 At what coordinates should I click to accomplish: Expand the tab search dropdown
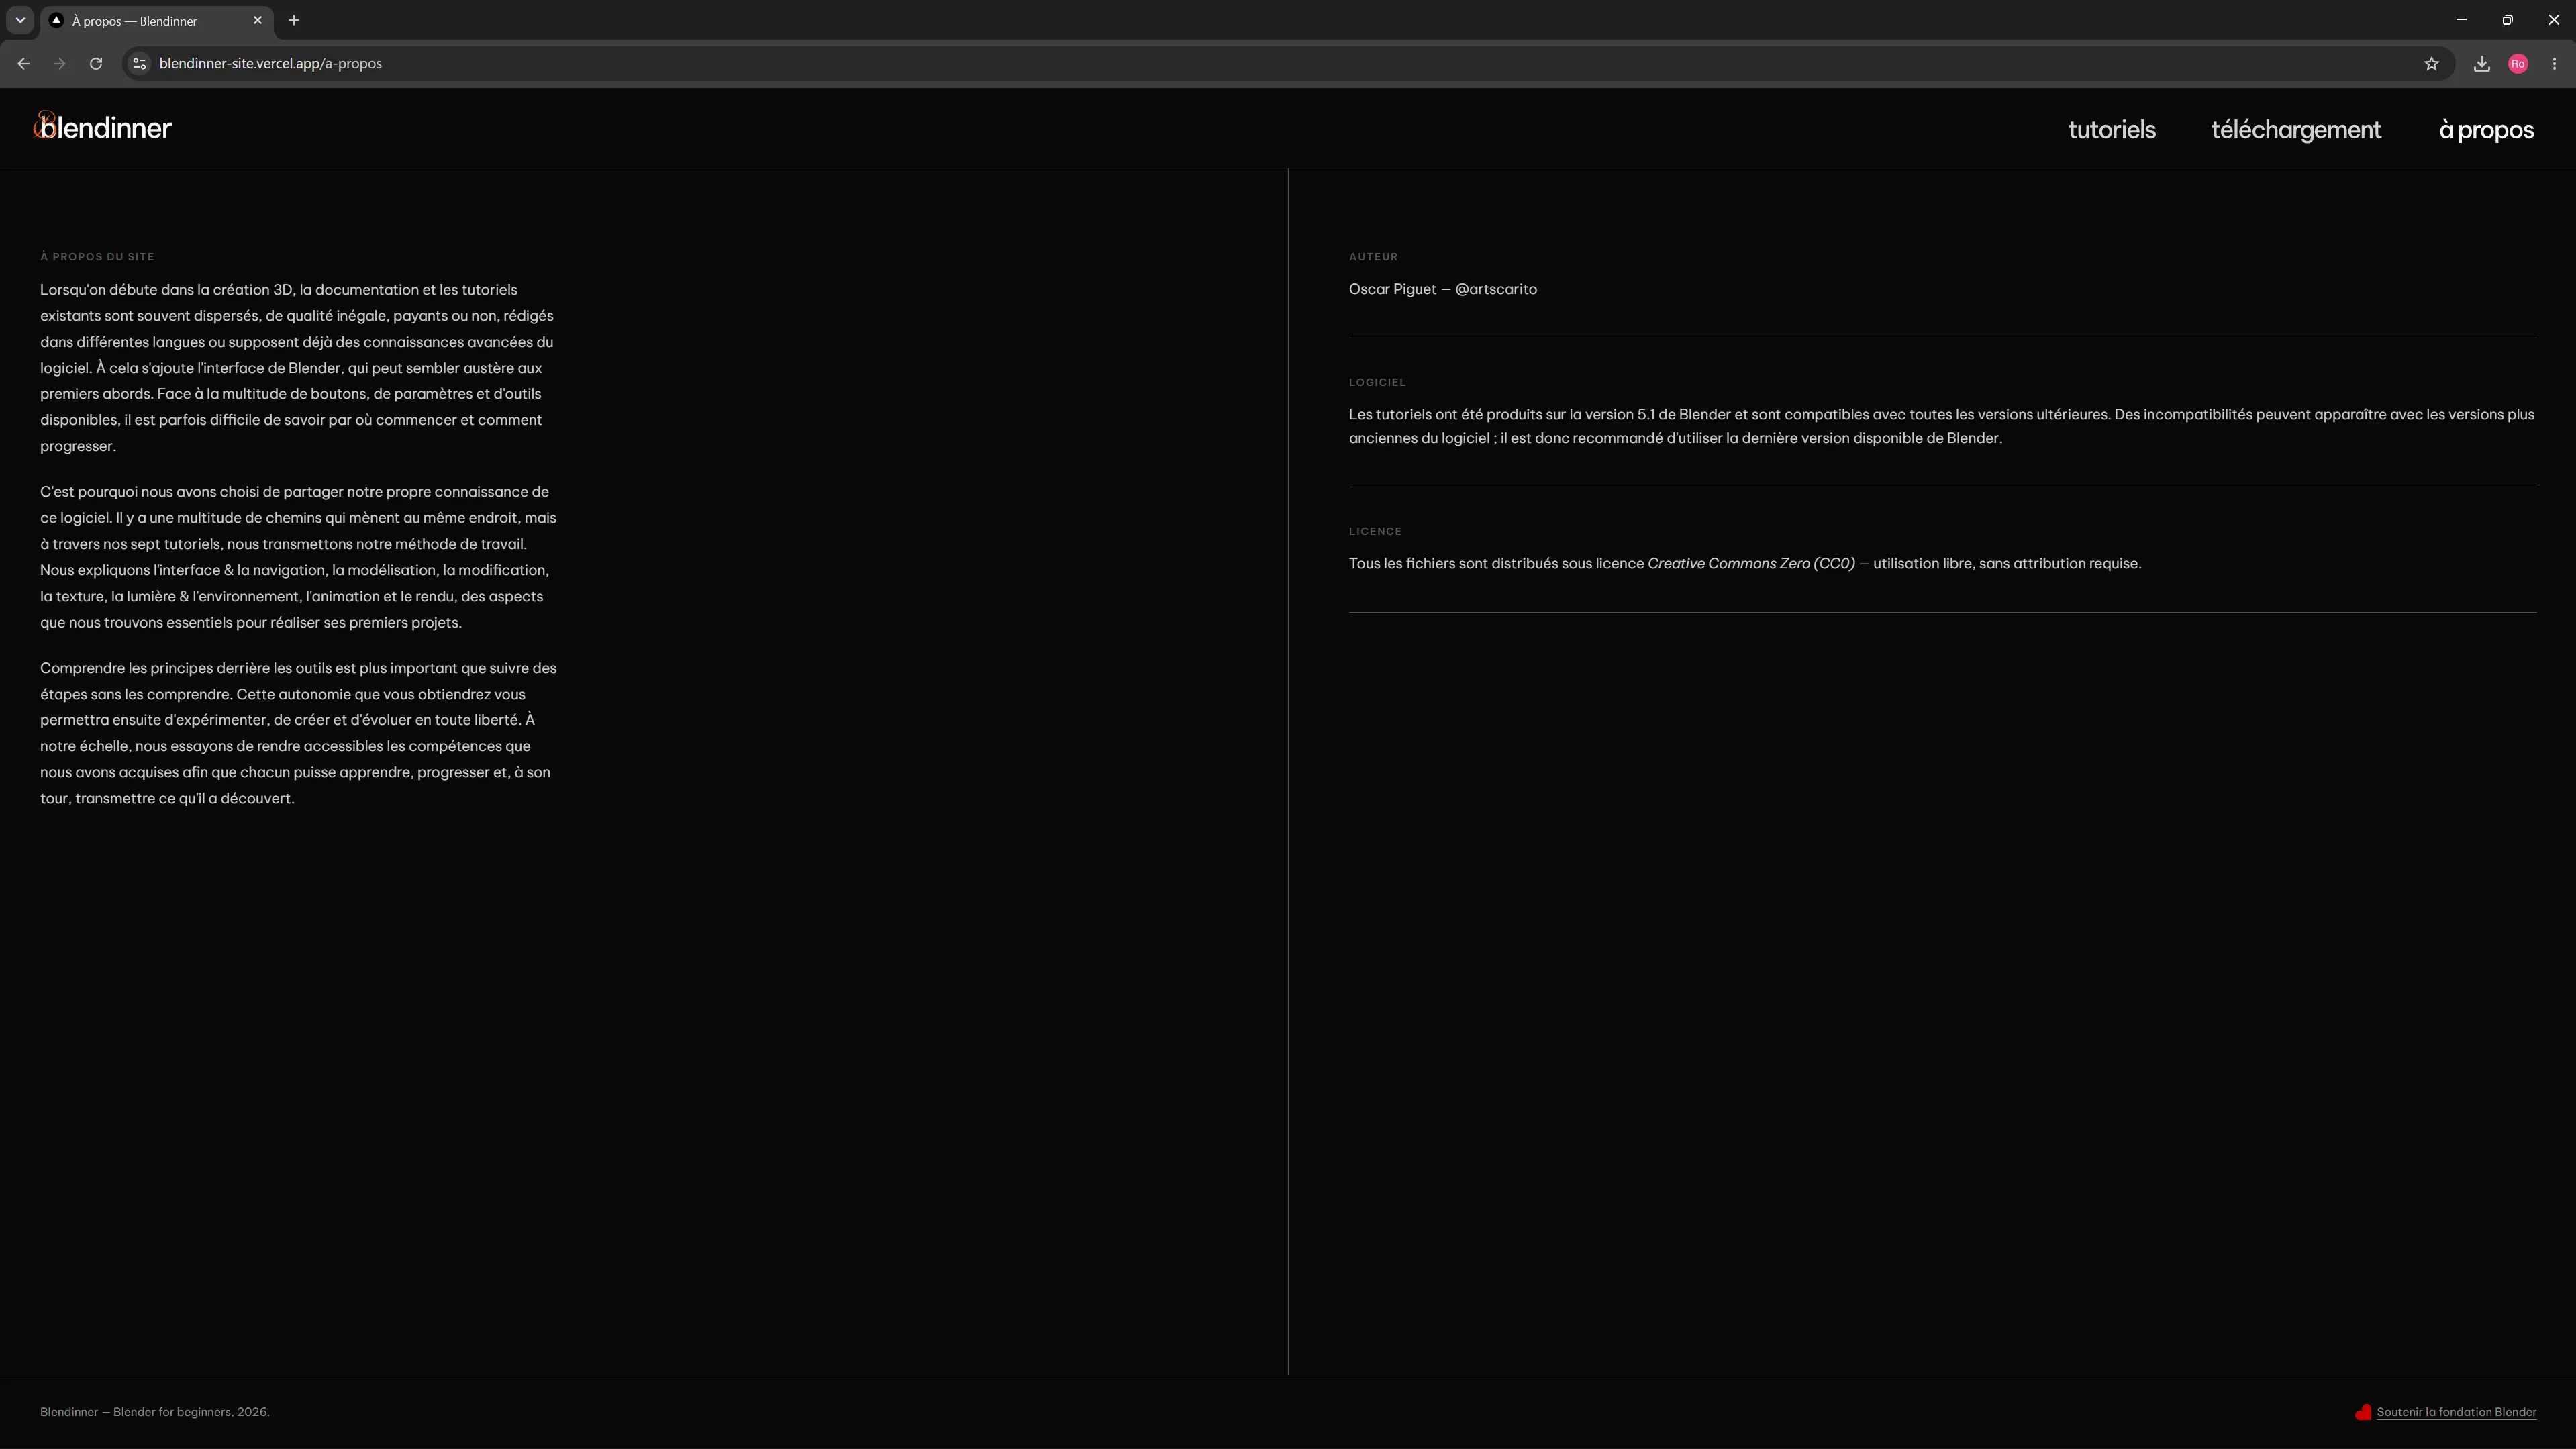click(20, 20)
